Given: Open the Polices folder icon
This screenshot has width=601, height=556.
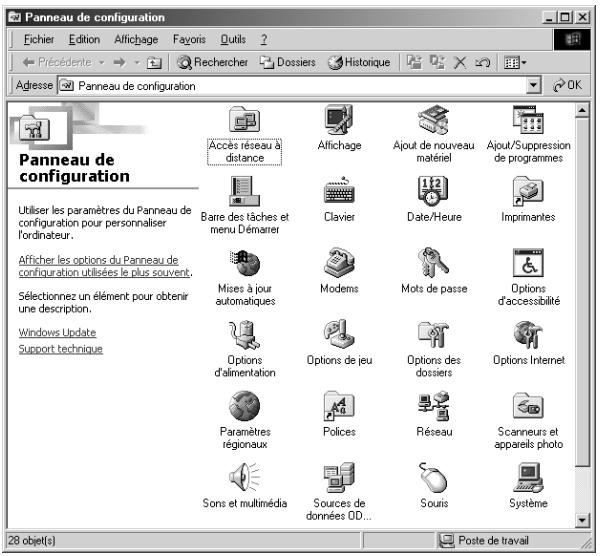Looking at the screenshot, I should [339, 406].
